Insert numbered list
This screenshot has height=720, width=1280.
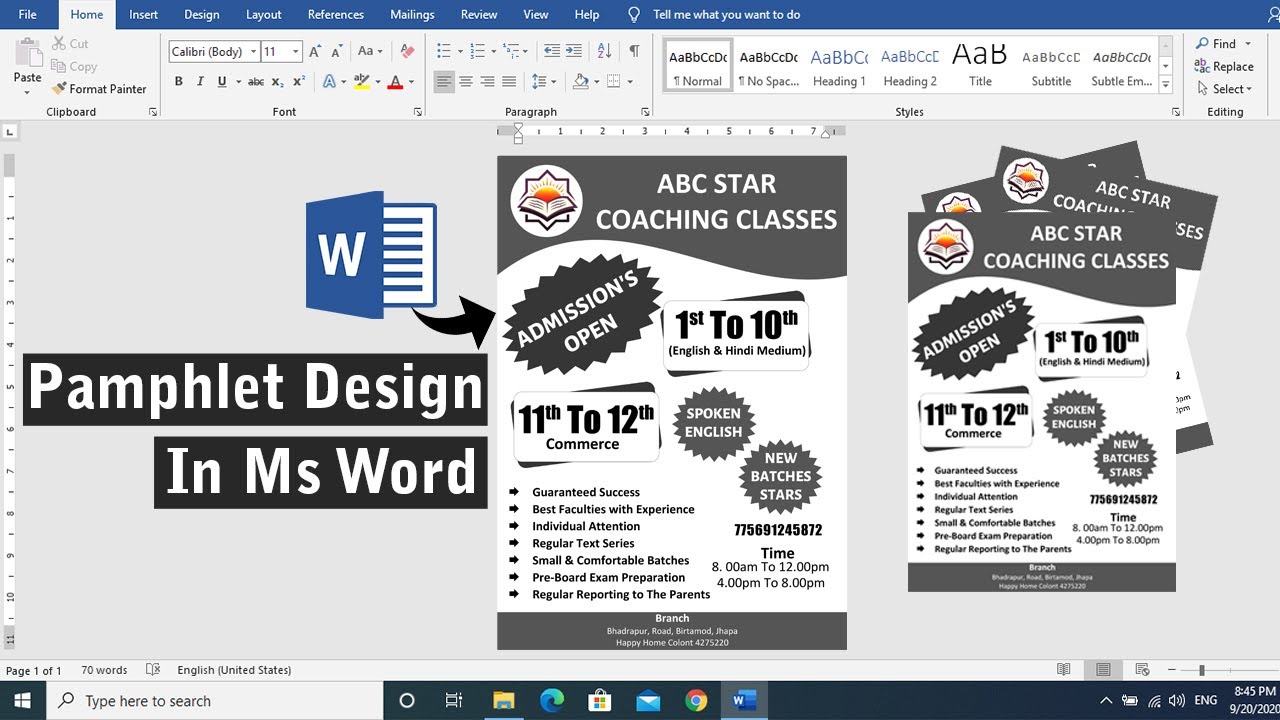[x=477, y=51]
